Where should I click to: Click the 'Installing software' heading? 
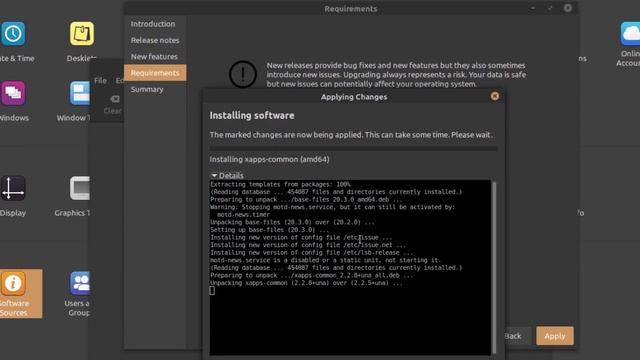click(x=252, y=116)
